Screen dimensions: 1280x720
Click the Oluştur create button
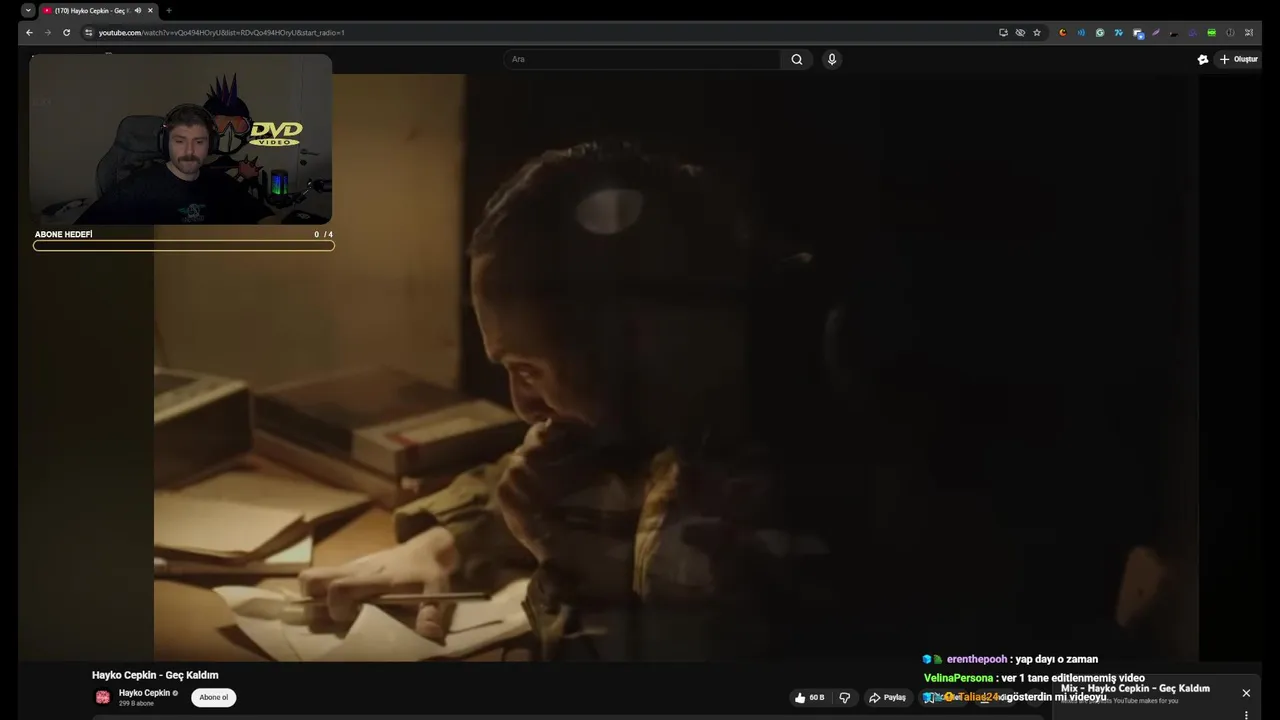pyautogui.click(x=1238, y=59)
